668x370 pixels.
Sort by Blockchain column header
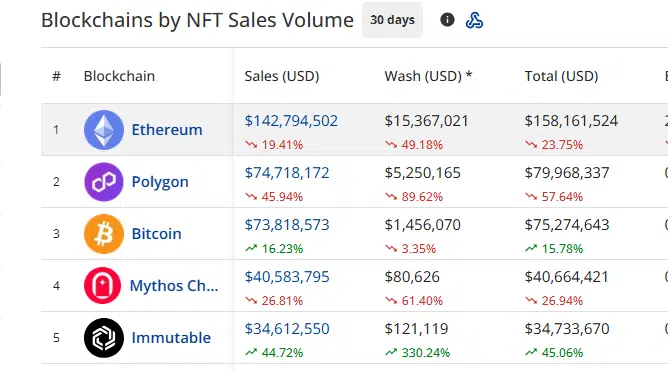coord(119,76)
